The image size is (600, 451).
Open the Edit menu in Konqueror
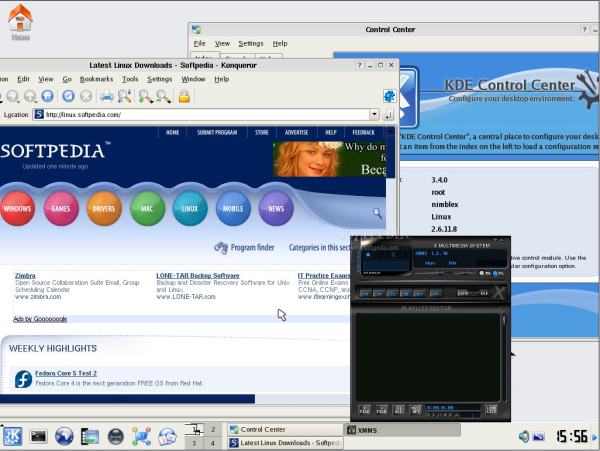pos(23,79)
